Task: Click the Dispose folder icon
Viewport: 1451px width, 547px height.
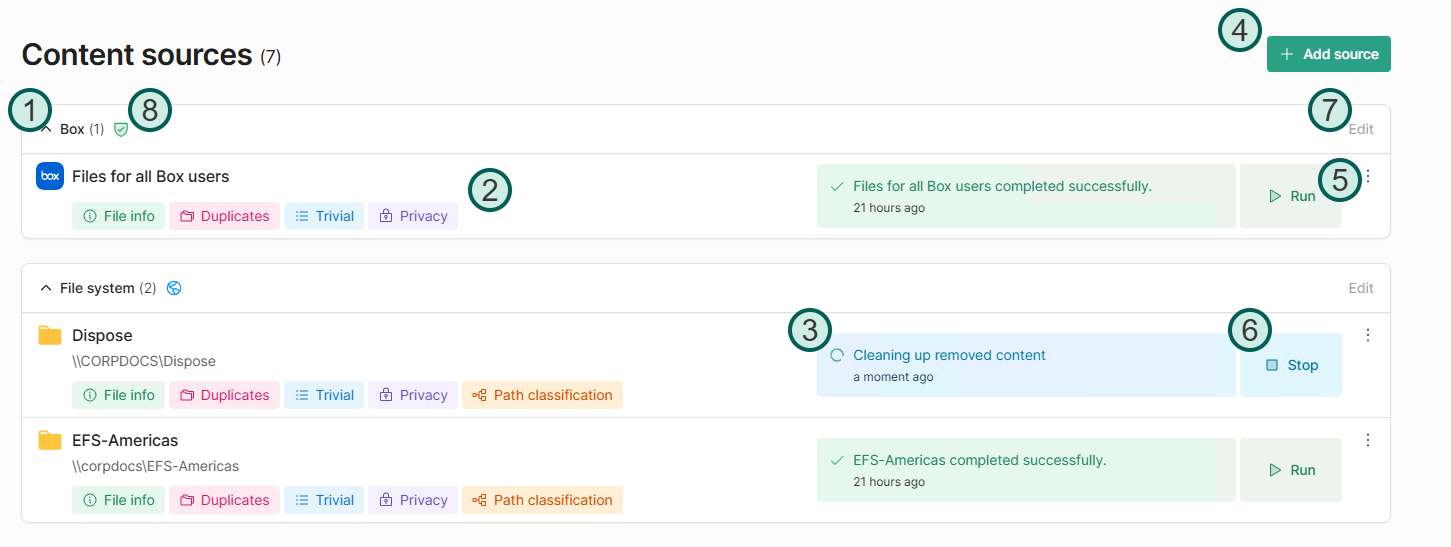Action: click(x=50, y=336)
